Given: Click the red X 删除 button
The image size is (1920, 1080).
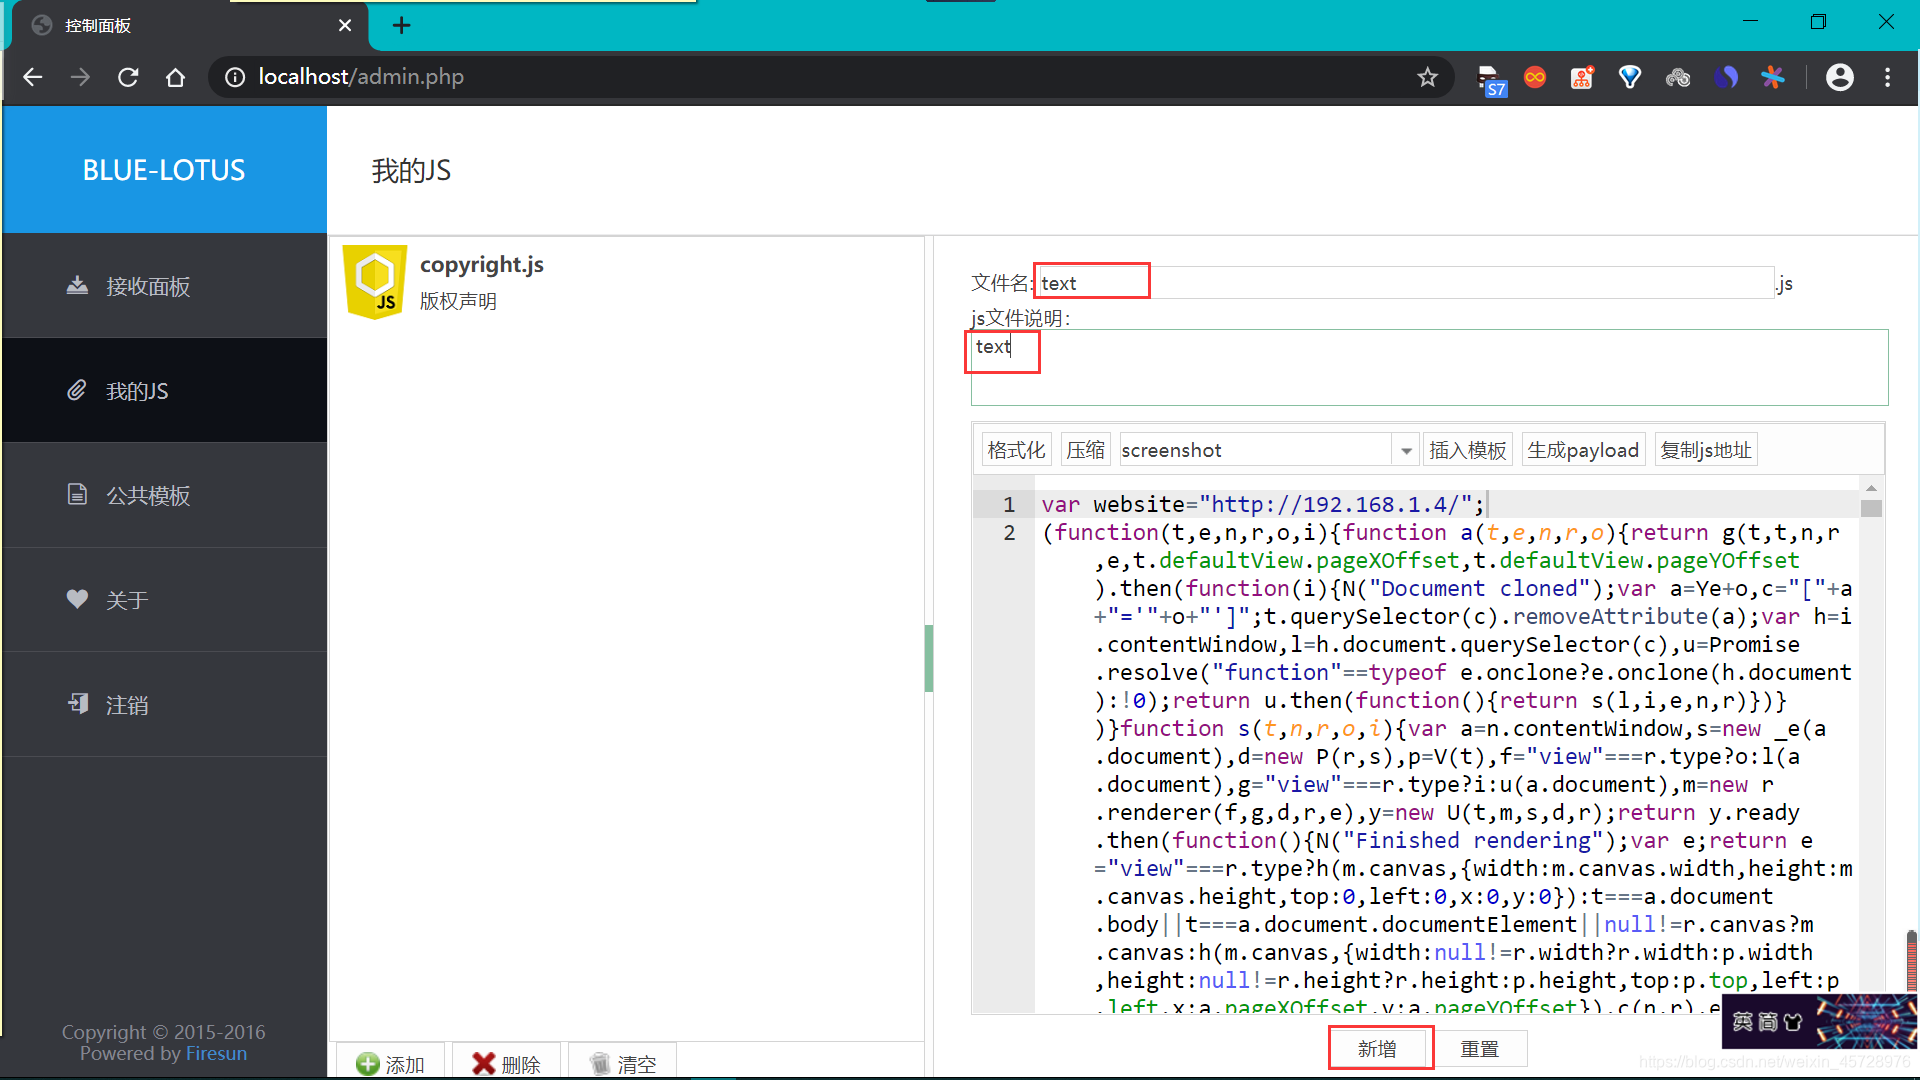Looking at the screenshot, I should click(x=507, y=1063).
